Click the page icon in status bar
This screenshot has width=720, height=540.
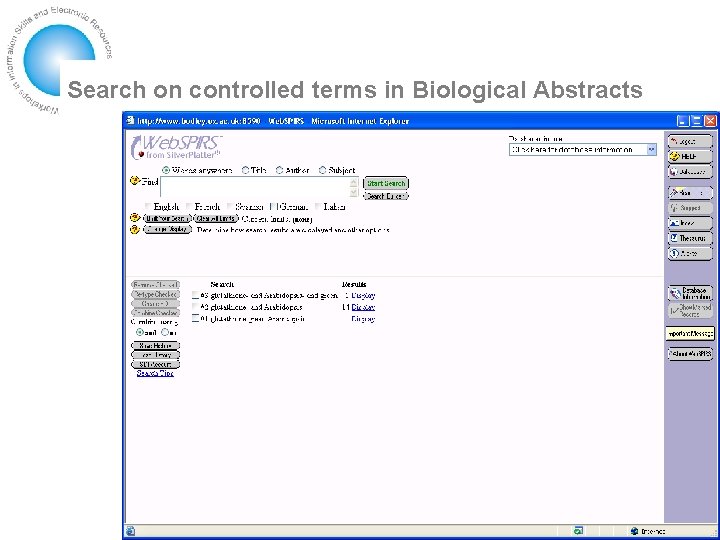pyautogui.click(x=130, y=531)
